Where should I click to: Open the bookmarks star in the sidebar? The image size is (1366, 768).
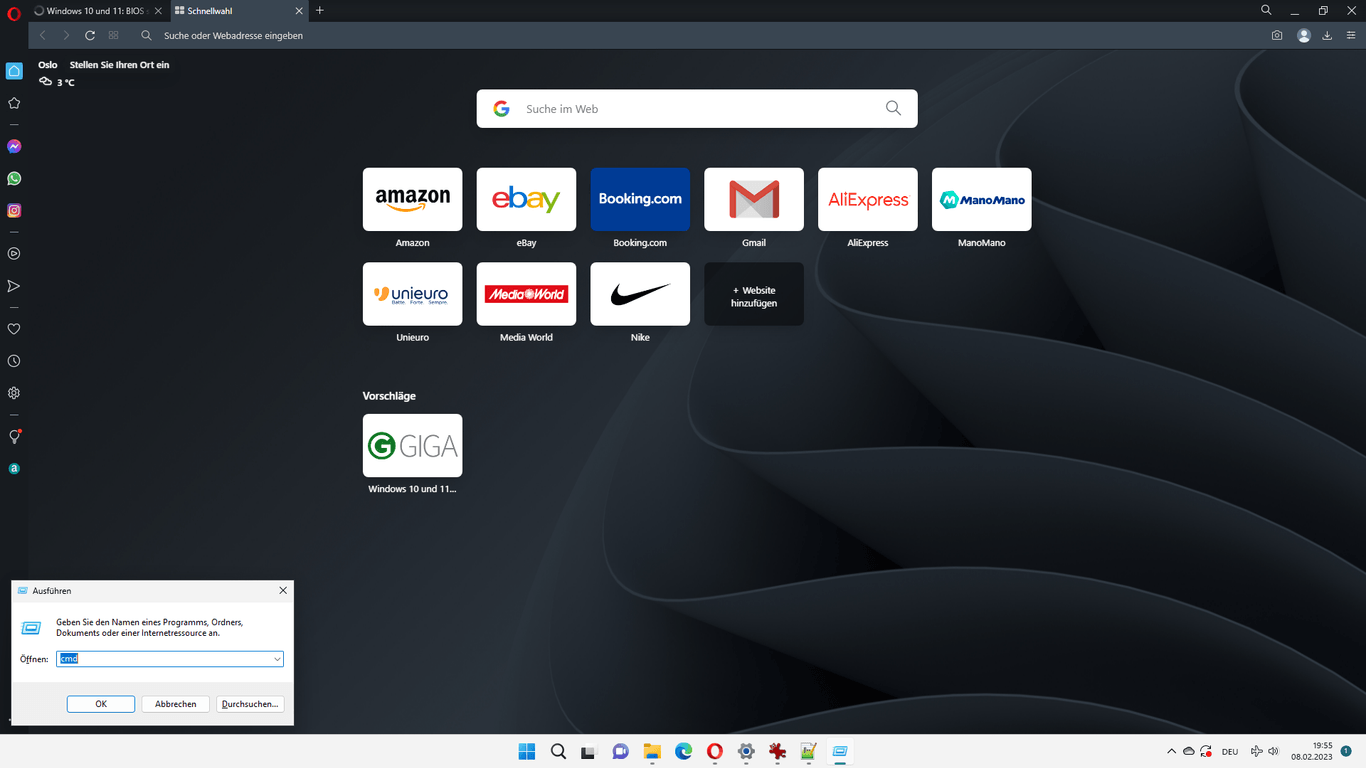[x=14, y=103]
